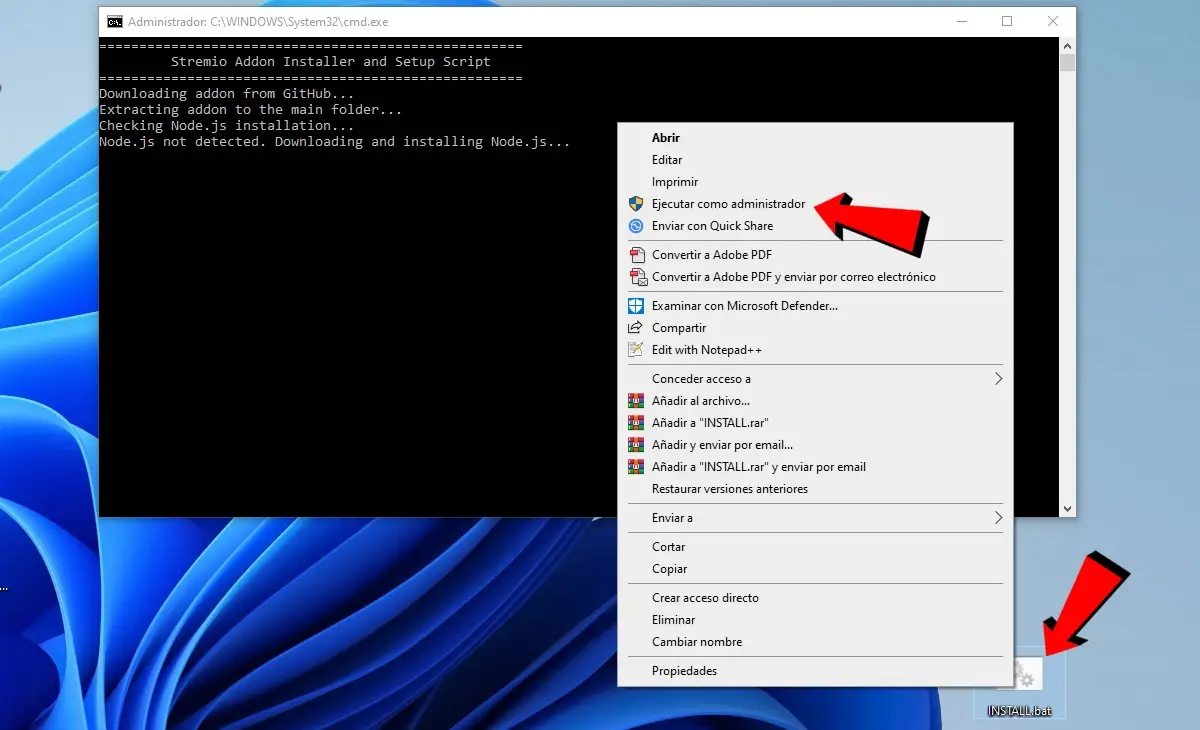Click the shield icon for Ejecutar como administrador

[635, 204]
